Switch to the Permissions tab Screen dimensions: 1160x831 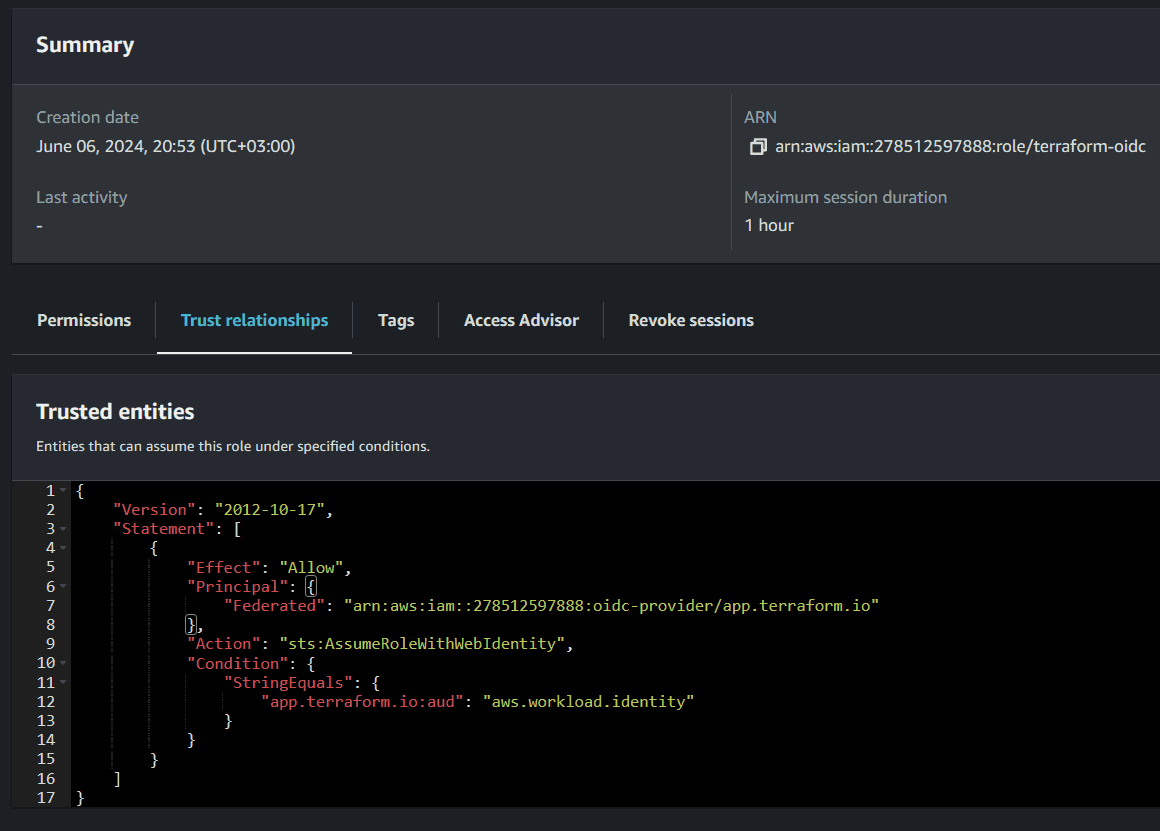tap(83, 320)
